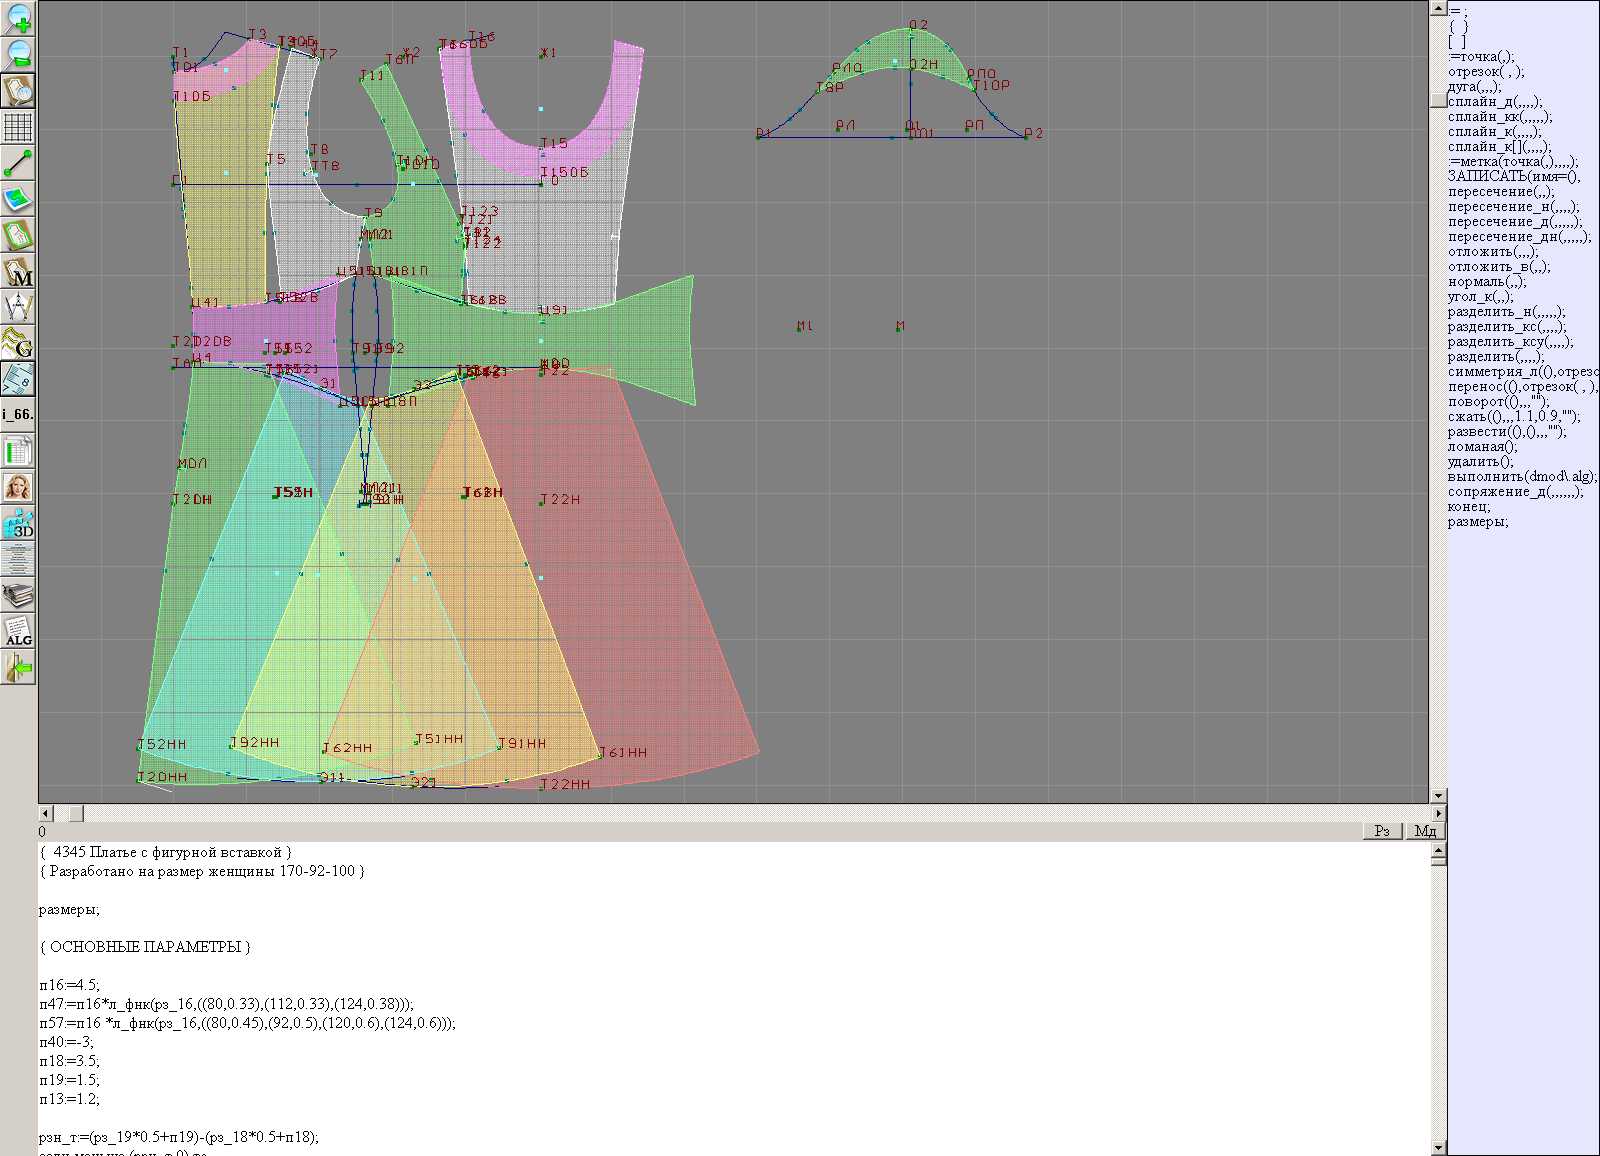Image resolution: width=1600 pixels, height=1156 pixels.
Task: Click the zoom out magnifier icon
Action: coord(18,54)
